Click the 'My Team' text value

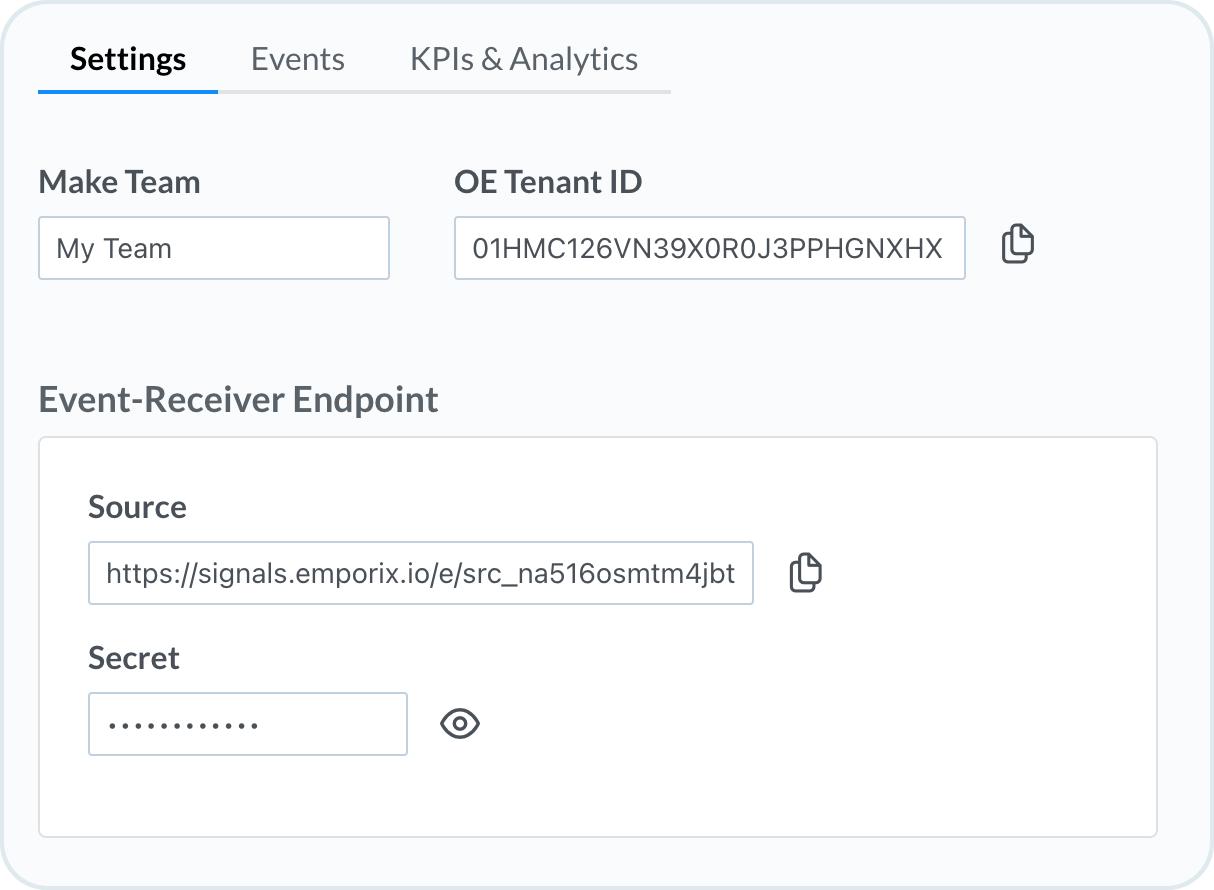click(114, 248)
